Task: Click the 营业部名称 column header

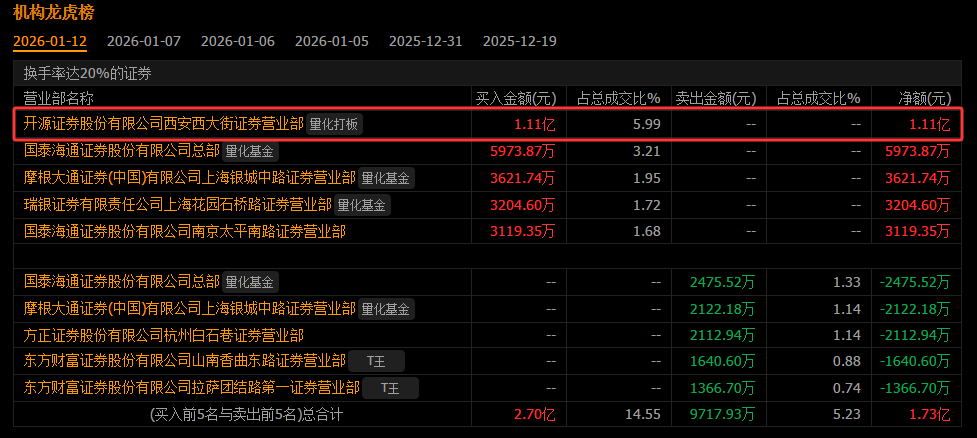Action: coord(59,98)
